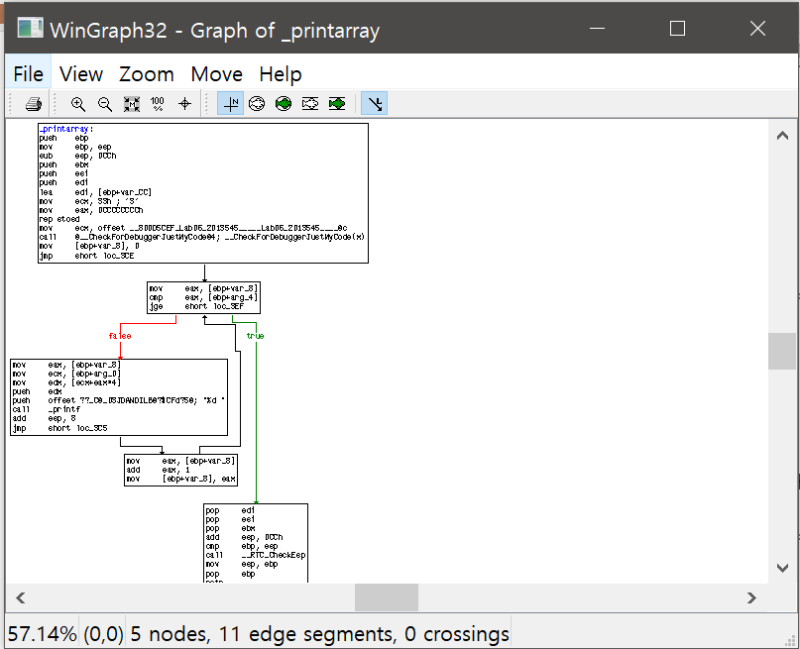Click the vertical scrollbar up arrow
Image resolution: width=800 pixels, height=649 pixels.
[782, 136]
